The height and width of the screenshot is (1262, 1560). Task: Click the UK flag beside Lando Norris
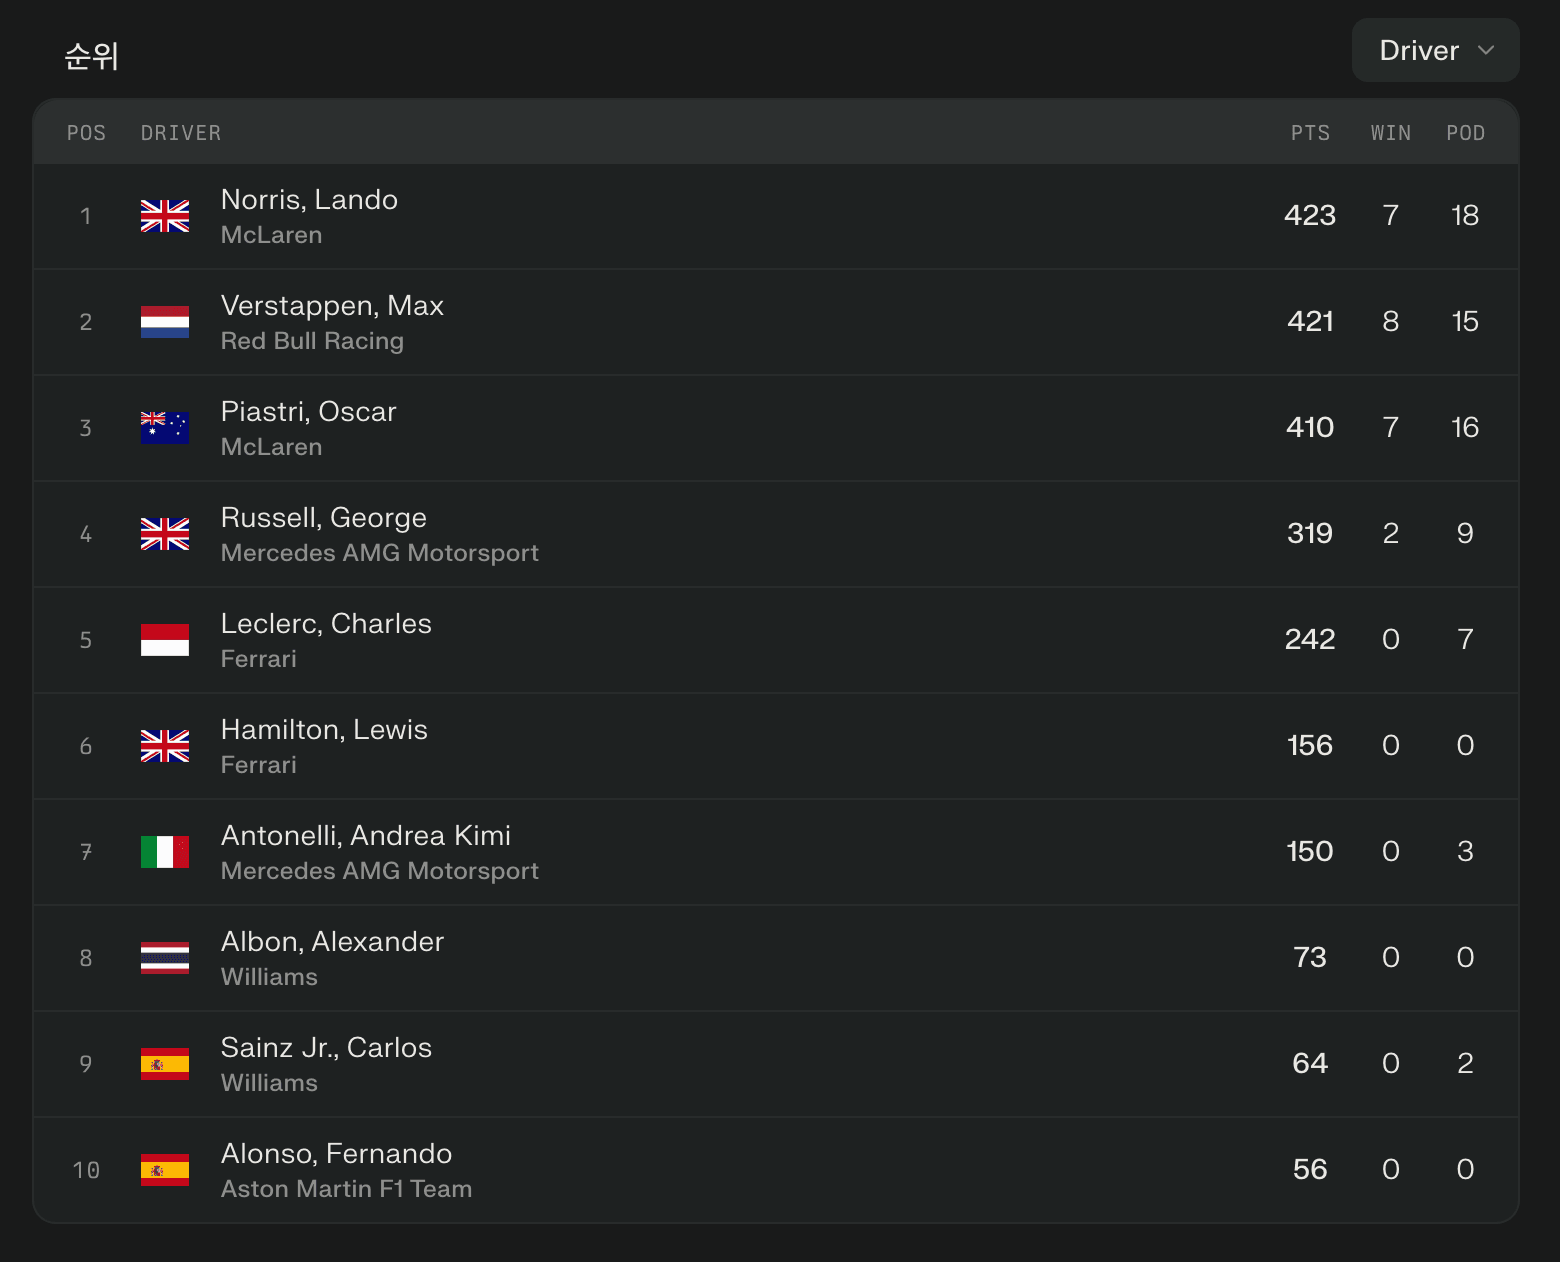(165, 216)
